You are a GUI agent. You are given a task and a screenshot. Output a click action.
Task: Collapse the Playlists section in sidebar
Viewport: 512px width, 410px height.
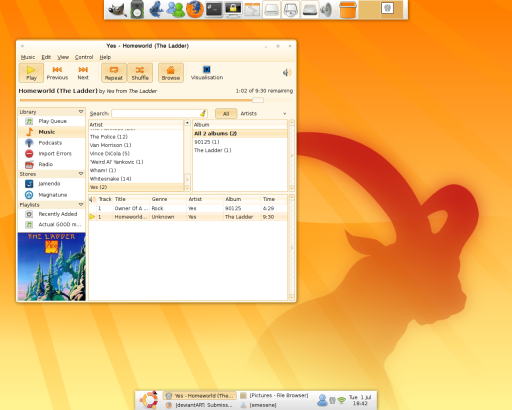81,204
